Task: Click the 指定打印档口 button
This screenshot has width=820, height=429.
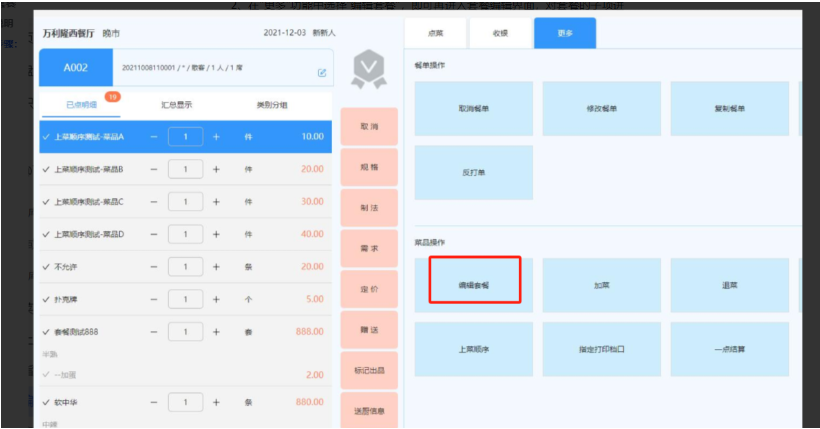Action: point(601,350)
